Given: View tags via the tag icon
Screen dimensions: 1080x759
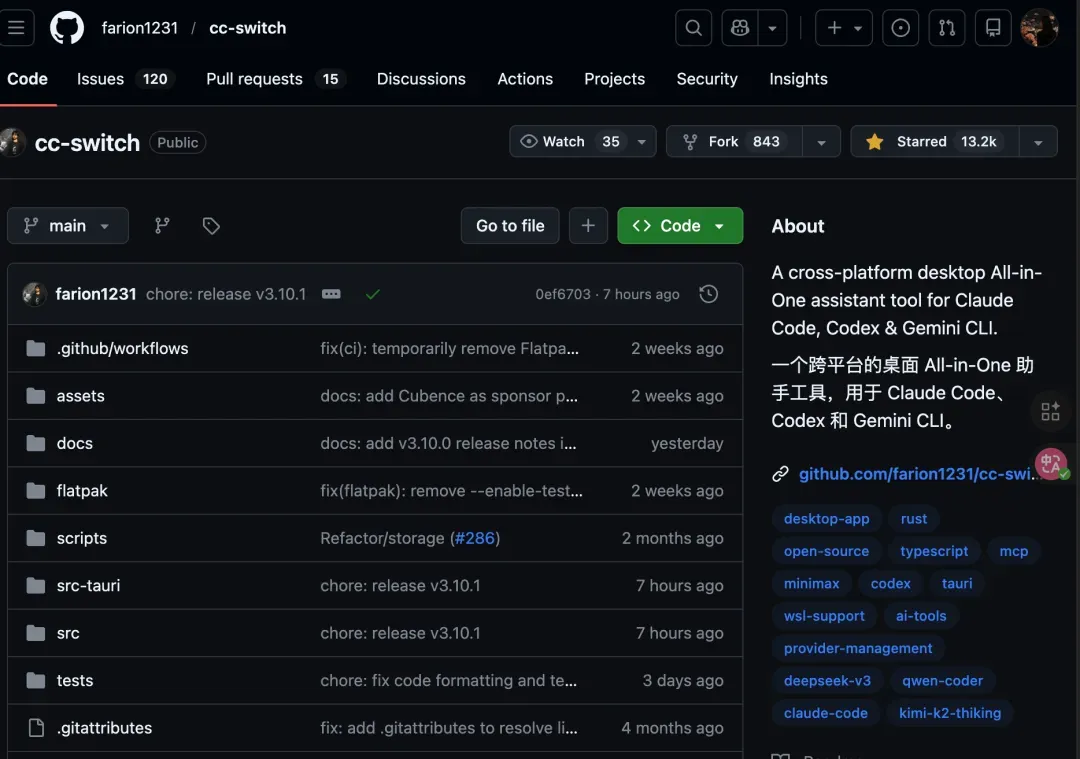Looking at the screenshot, I should point(211,226).
